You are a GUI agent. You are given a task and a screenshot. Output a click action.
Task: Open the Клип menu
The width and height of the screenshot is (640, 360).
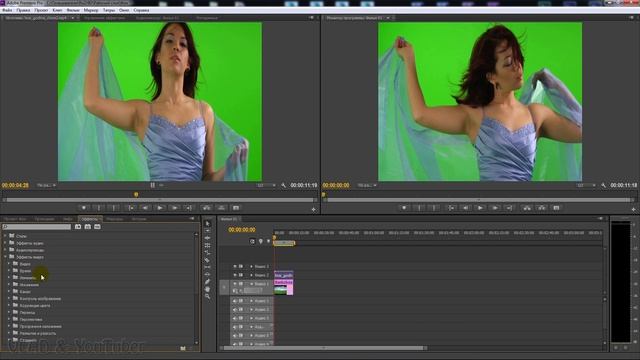[58, 10]
